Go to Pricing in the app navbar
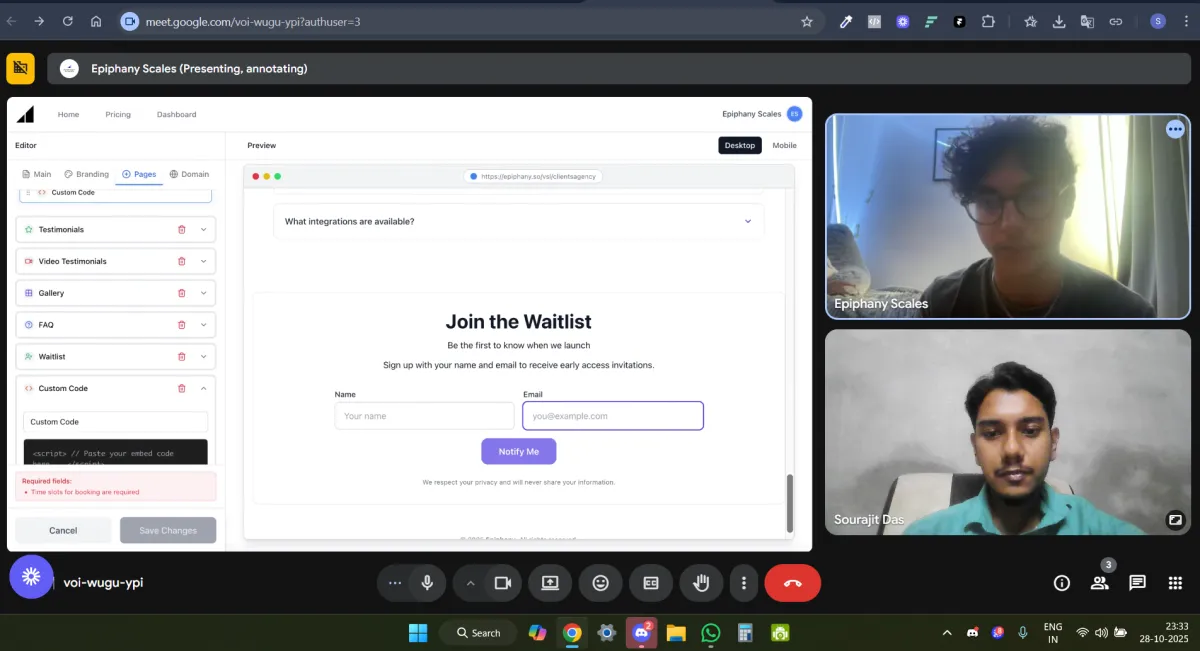 coord(118,114)
